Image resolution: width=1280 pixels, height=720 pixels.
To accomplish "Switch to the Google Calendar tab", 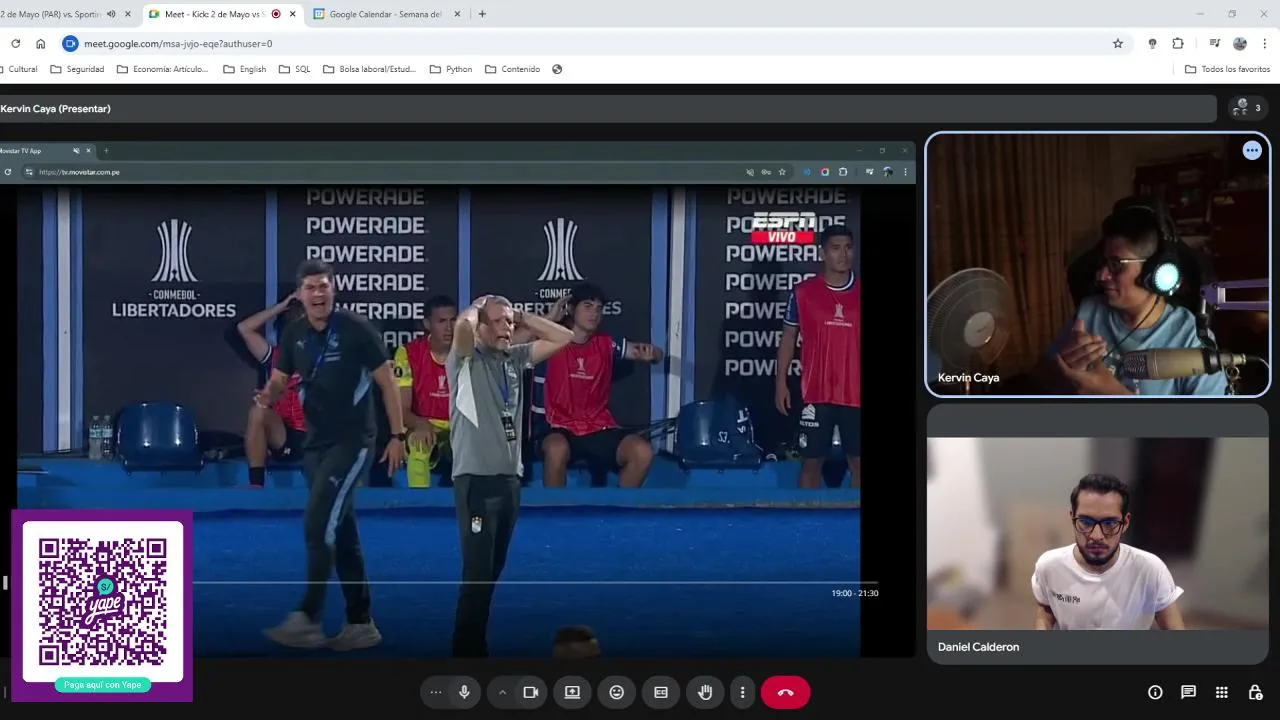I will [x=385, y=14].
